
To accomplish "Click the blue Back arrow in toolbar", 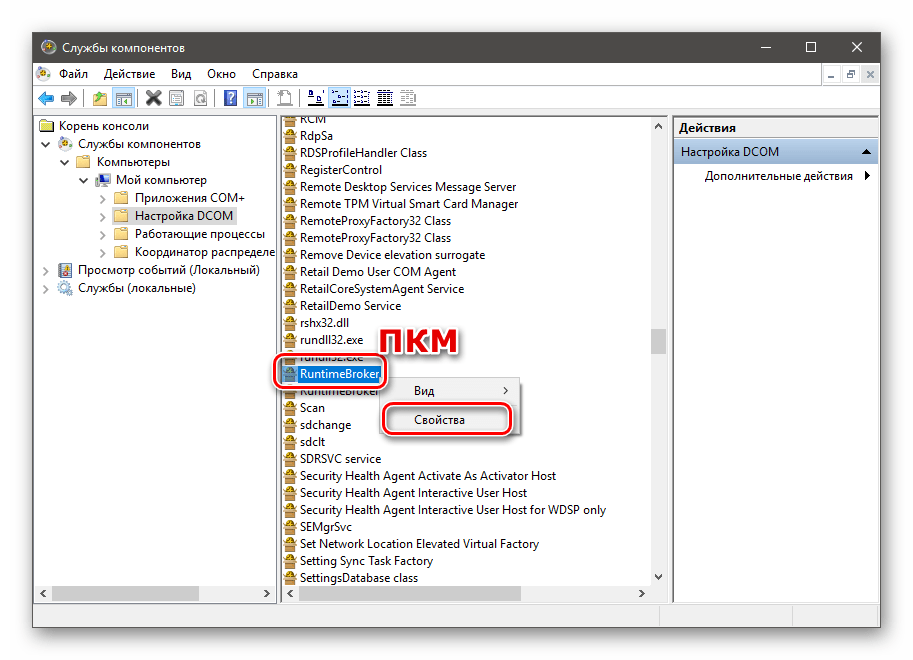I will [45, 98].
